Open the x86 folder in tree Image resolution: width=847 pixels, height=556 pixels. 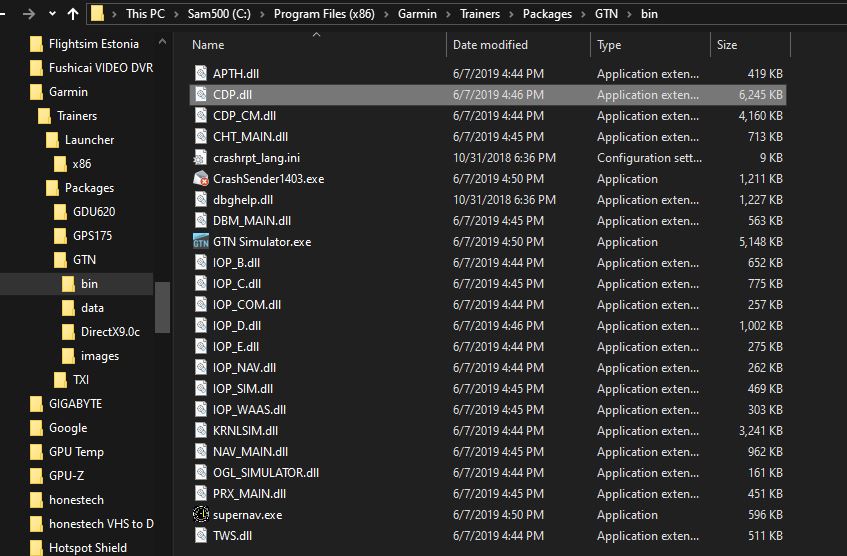click(82, 164)
